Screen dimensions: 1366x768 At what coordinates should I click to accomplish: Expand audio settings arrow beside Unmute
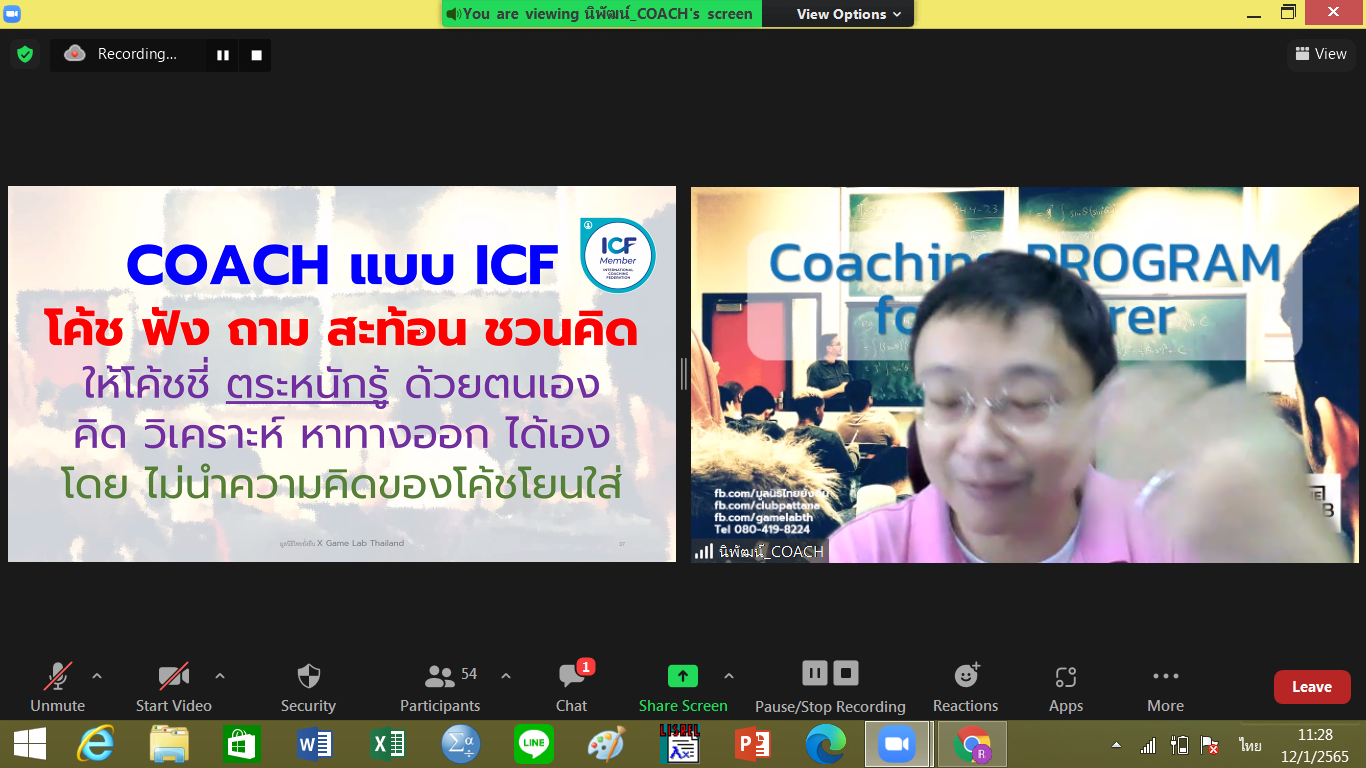[x=97, y=676]
